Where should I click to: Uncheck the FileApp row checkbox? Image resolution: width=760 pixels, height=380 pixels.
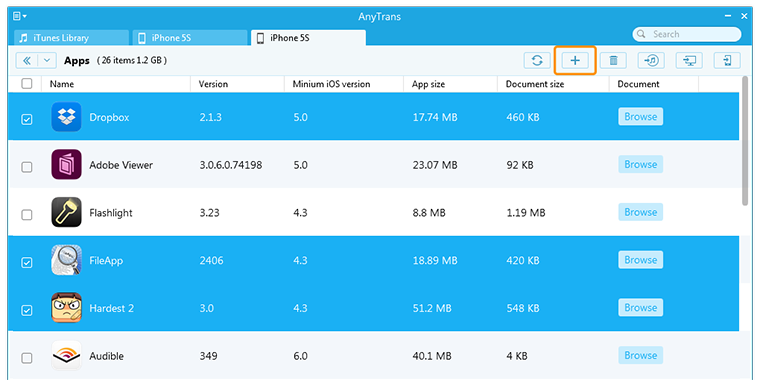pyautogui.click(x=27, y=263)
